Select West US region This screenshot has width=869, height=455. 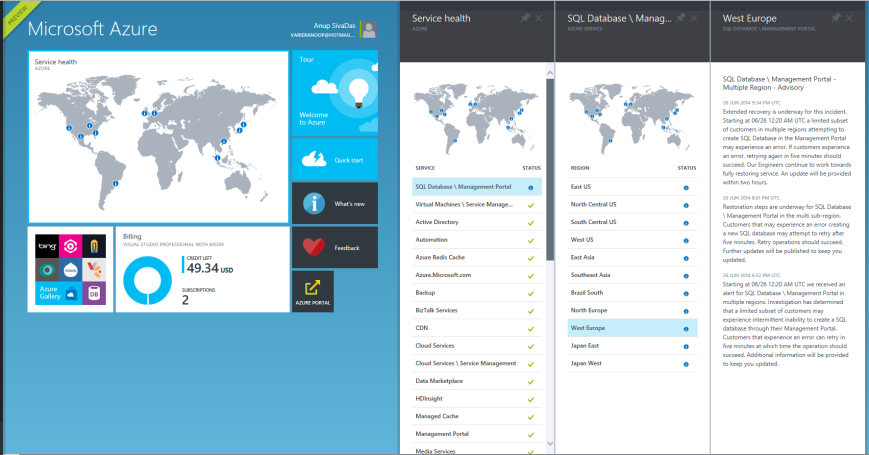(x=632, y=240)
